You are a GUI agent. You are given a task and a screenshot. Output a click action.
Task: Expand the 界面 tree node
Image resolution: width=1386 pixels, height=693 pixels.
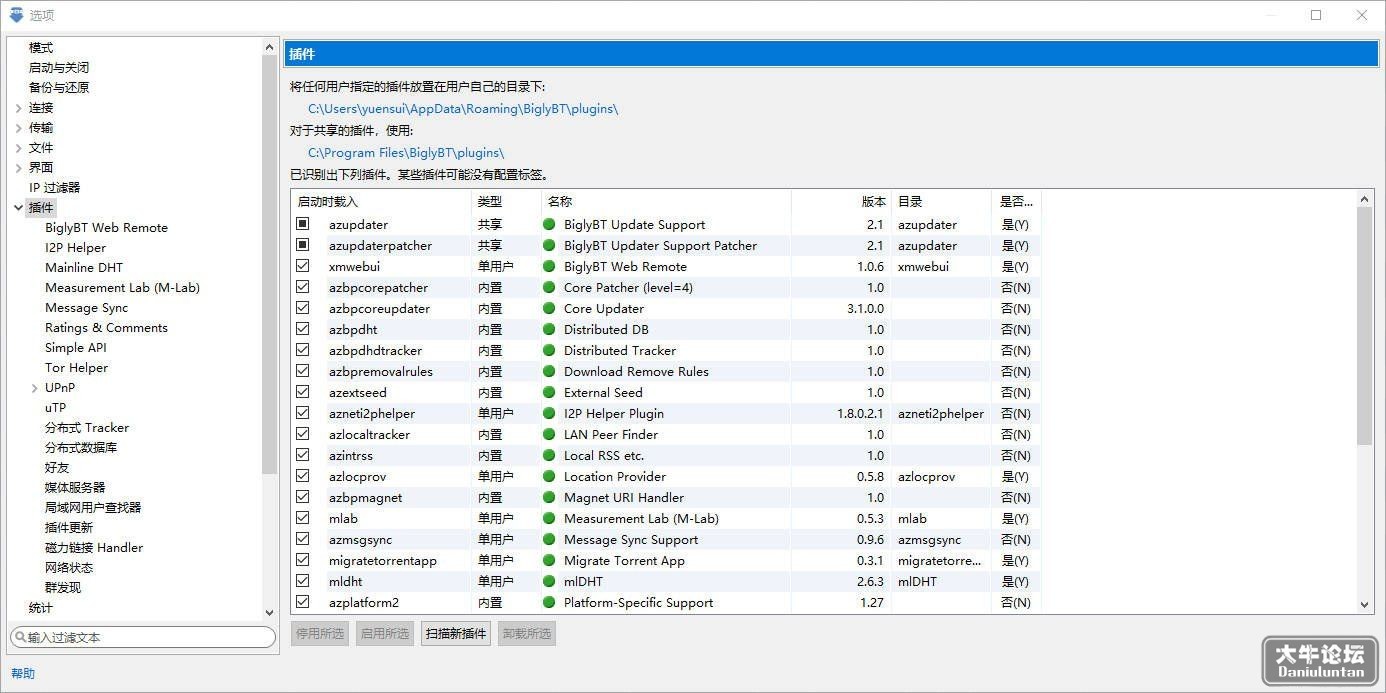pos(19,168)
